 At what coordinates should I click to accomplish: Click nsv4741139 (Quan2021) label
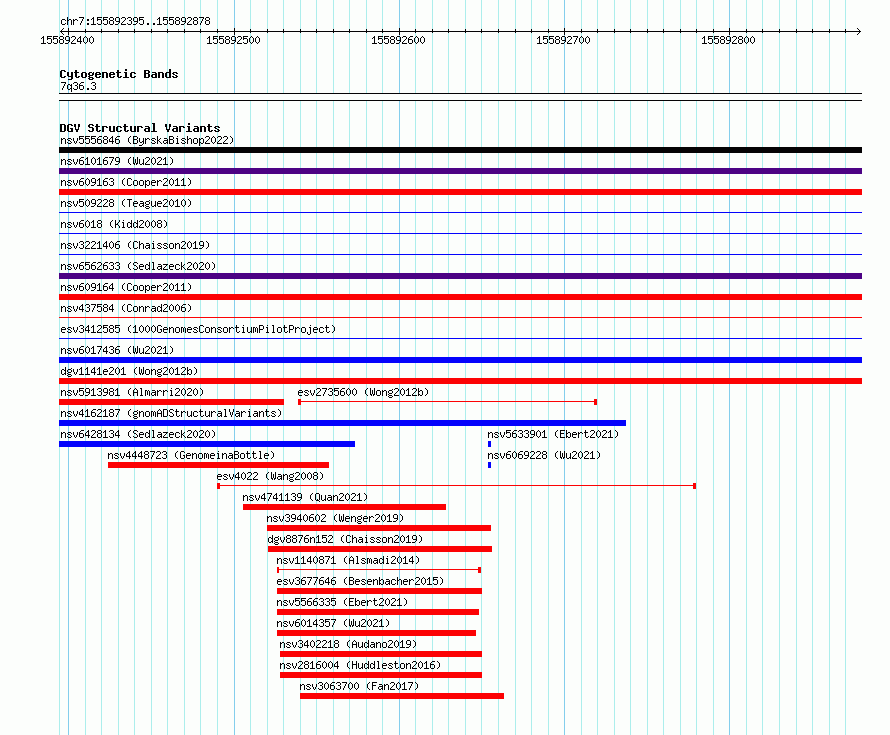pyautogui.click(x=305, y=497)
